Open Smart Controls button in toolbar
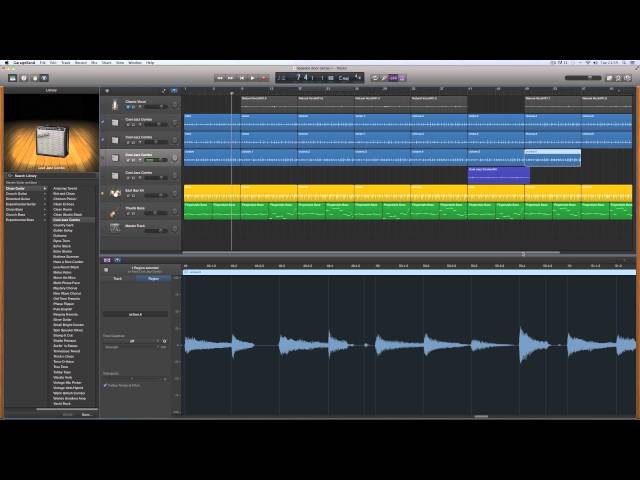The image size is (640, 480). tap(35, 78)
